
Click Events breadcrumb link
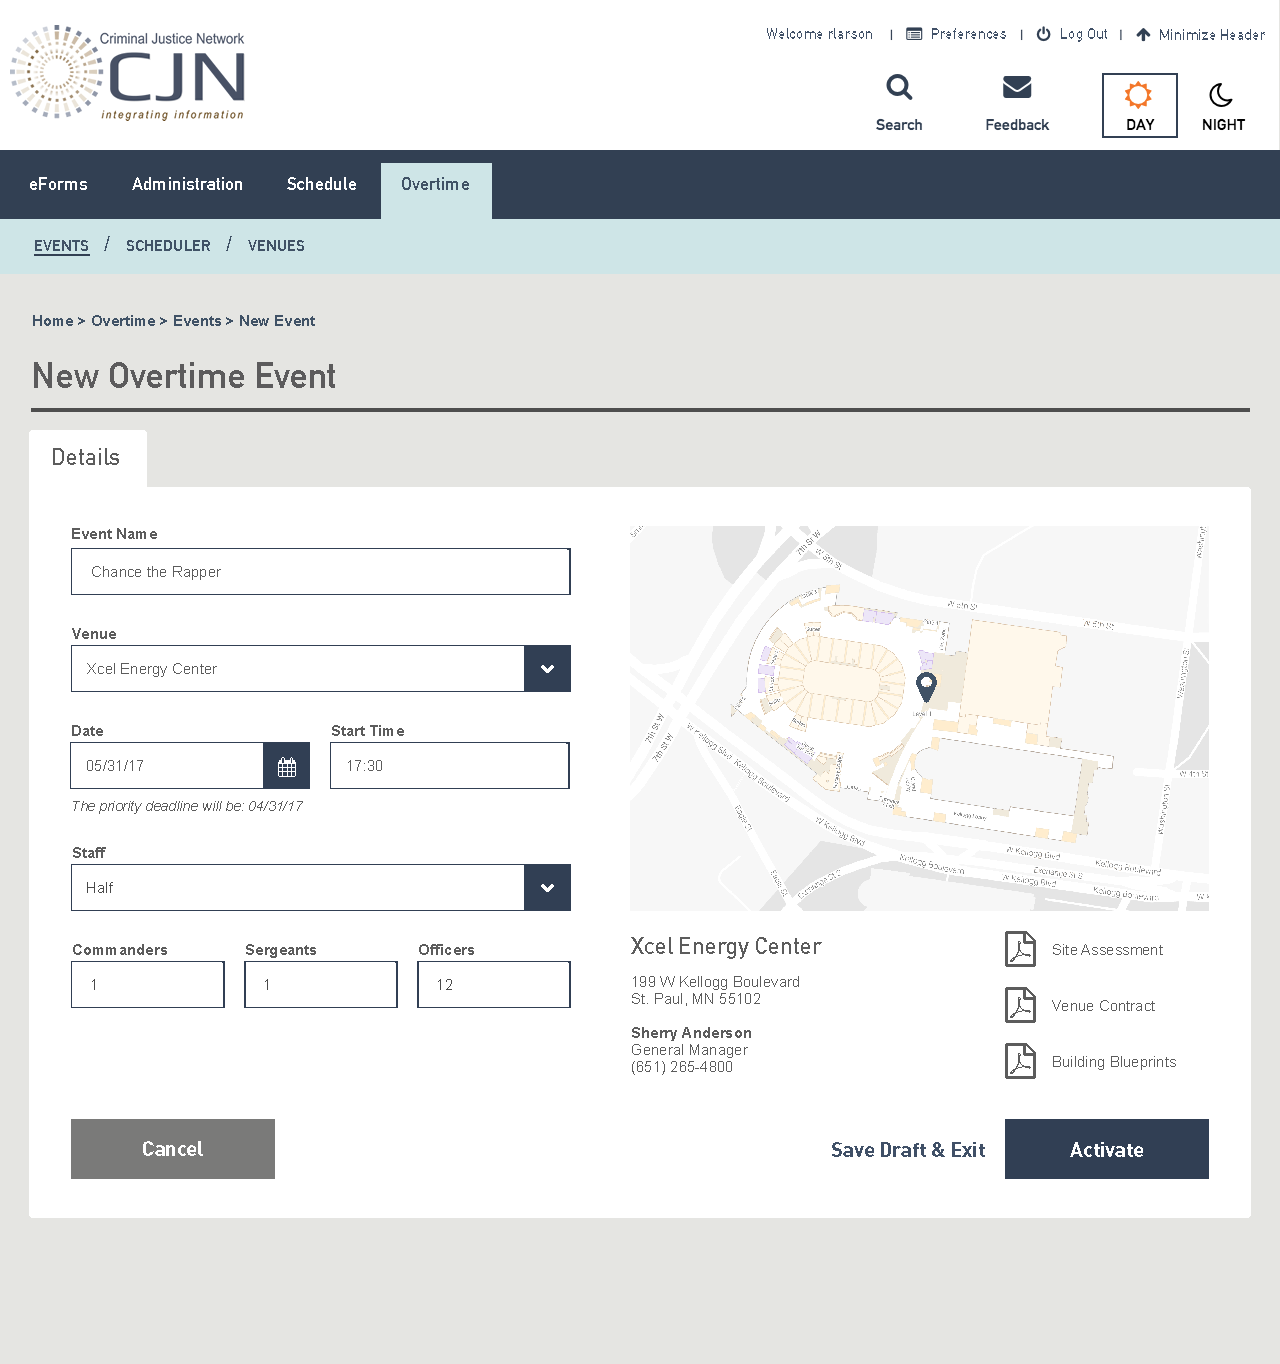pyautogui.click(x=197, y=321)
